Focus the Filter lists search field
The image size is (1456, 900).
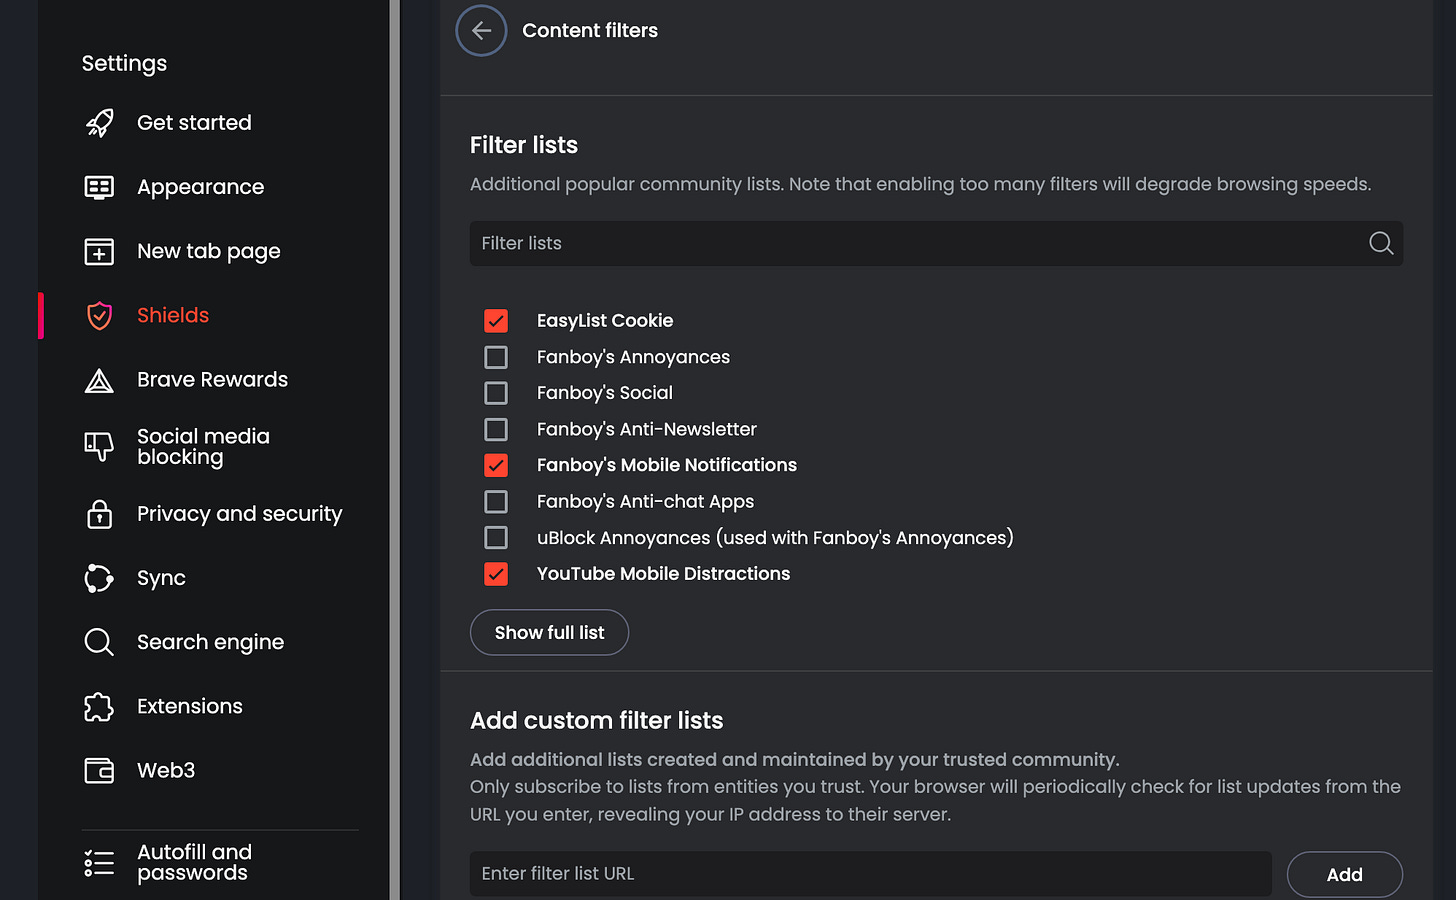(936, 243)
